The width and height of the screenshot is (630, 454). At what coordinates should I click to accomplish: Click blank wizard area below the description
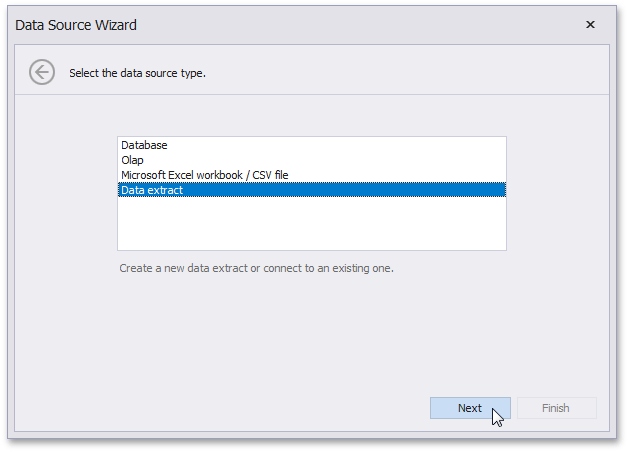311,330
